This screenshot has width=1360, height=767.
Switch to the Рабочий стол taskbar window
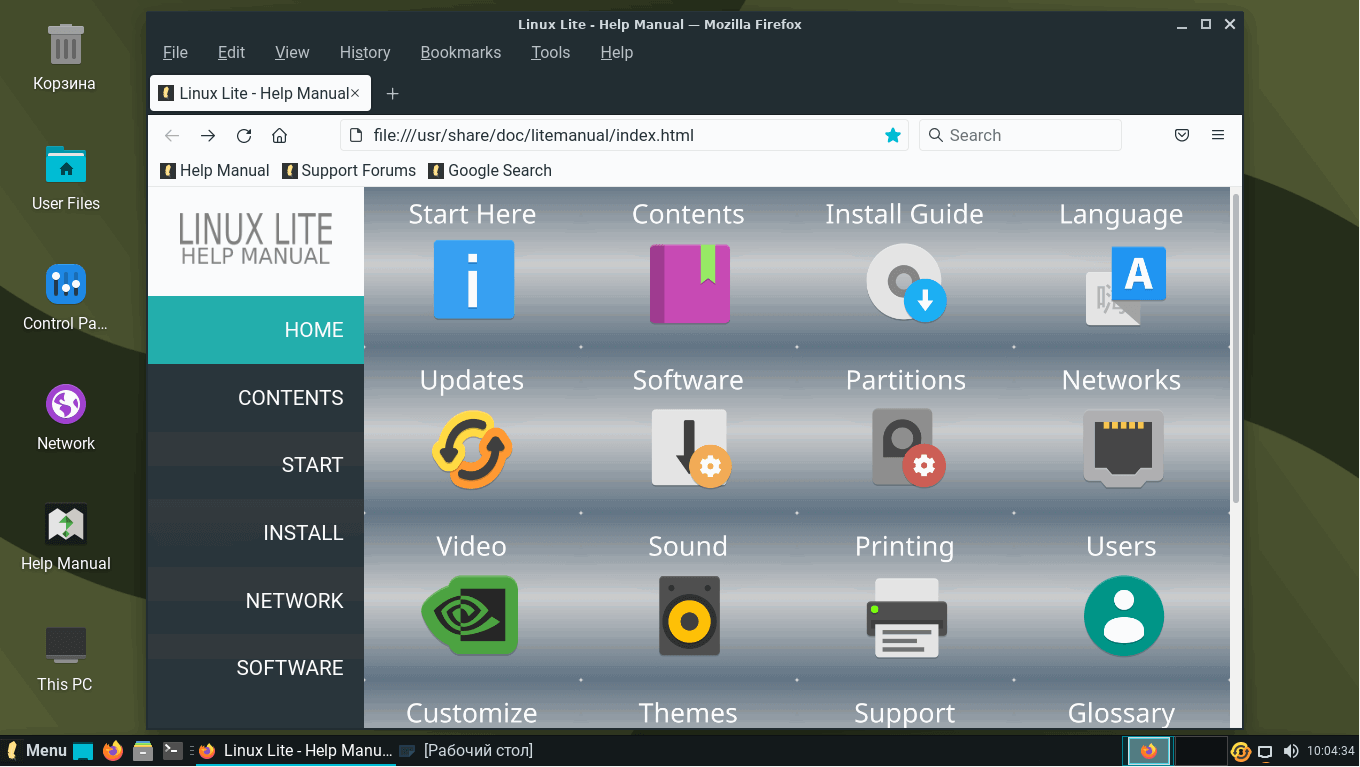467,750
